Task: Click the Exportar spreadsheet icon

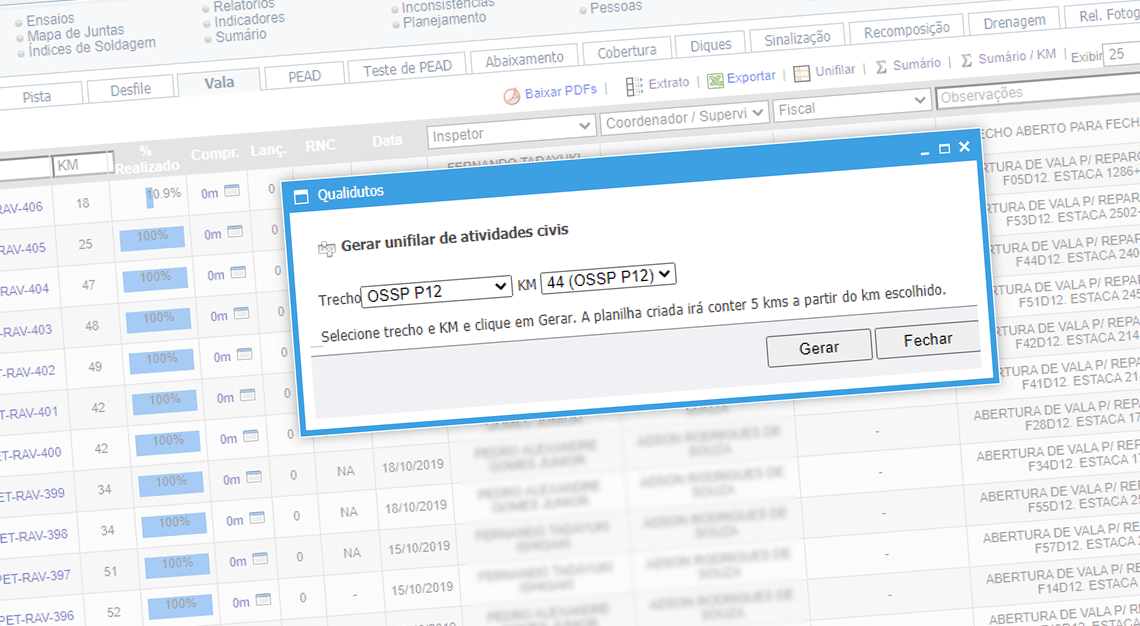Action: coord(715,80)
